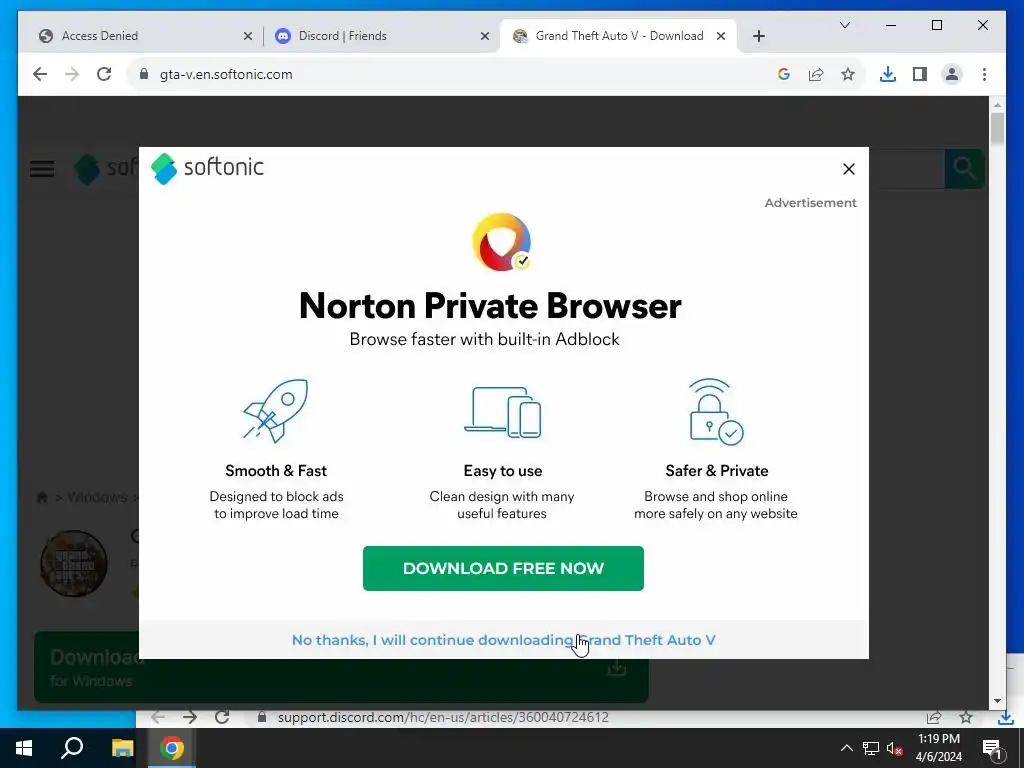Close the Access Denied tab

point(248,37)
